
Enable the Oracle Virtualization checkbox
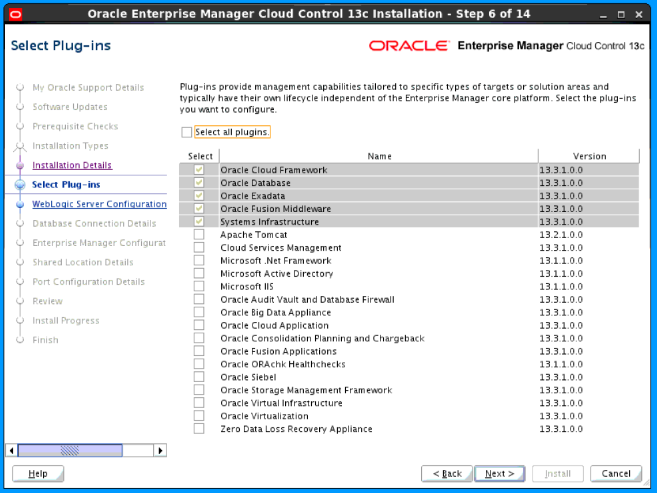pyautogui.click(x=199, y=416)
